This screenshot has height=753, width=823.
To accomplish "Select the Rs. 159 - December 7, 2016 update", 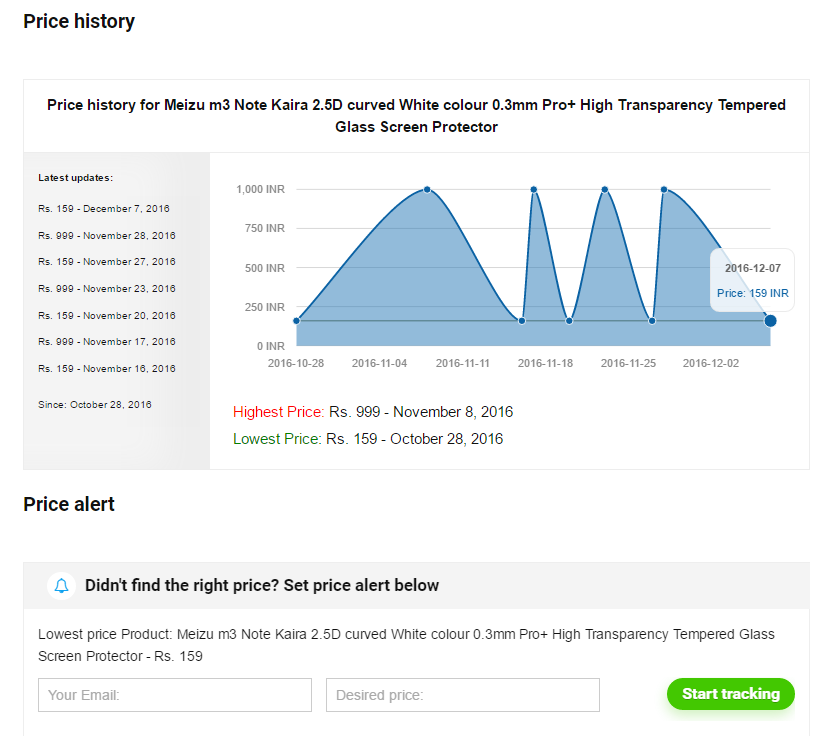I will pyautogui.click(x=104, y=208).
